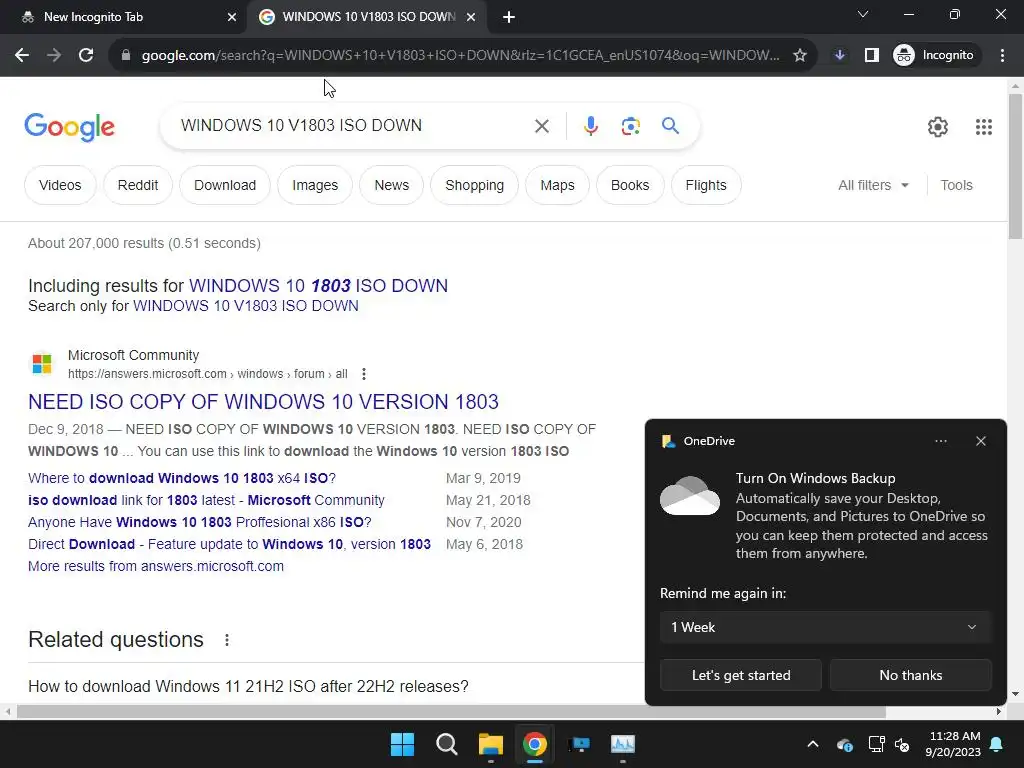Clear the search box with the X

click(x=541, y=126)
